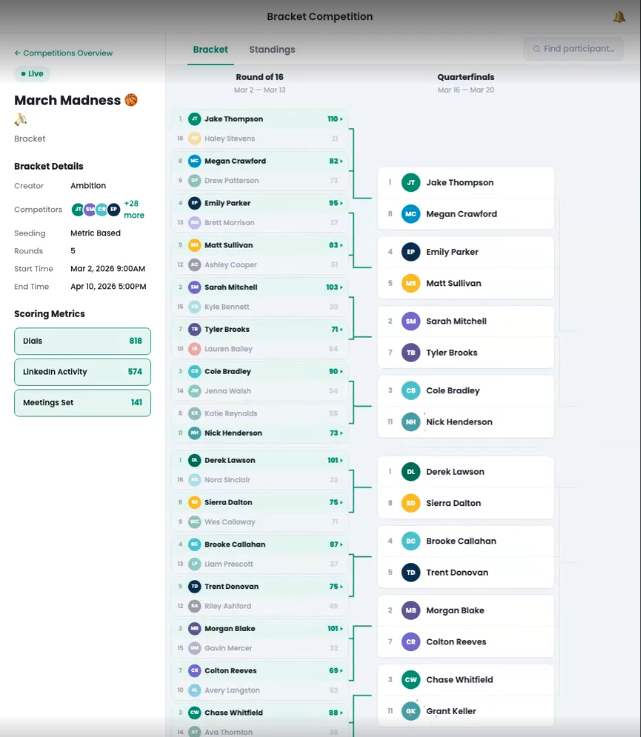The image size is (641, 737).
Task: Select the LinkedIn Activity metric card
Action: pyautogui.click(x=82, y=372)
